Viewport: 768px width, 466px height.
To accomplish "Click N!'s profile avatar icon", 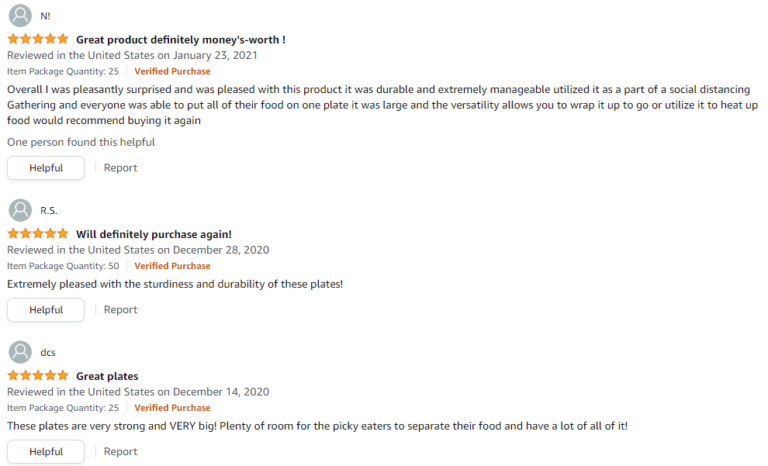I will pyautogui.click(x=19, y=16).
